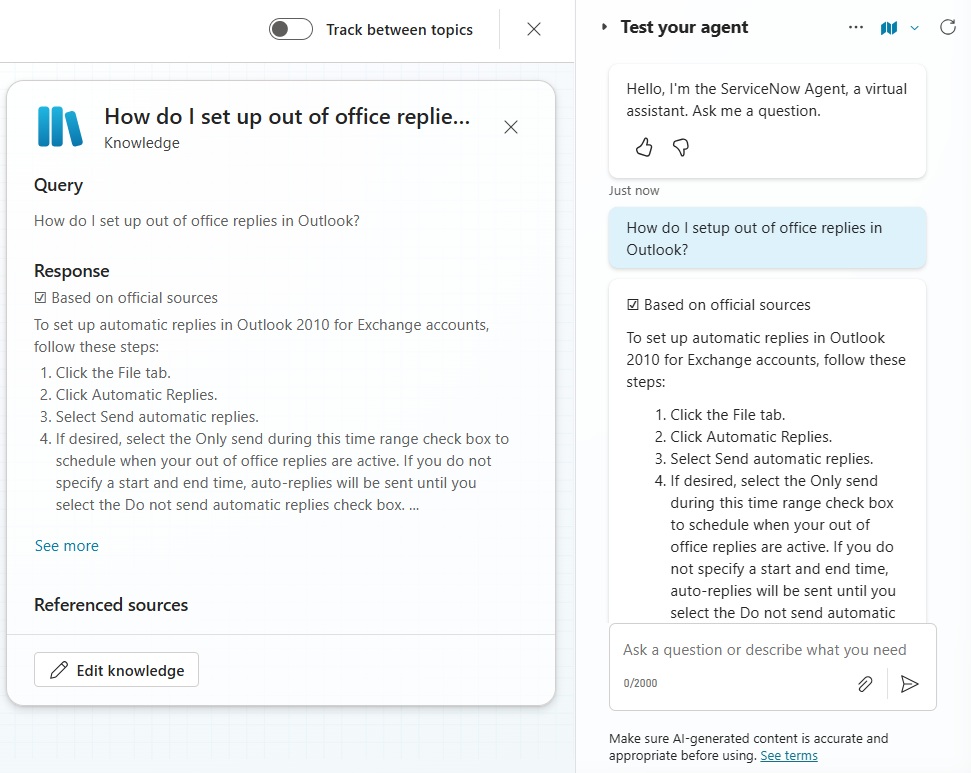The height and width of the screenshot is (773, 971).
Task: Give a thumbs down to the greeting
Action: [x=681, y=147]
